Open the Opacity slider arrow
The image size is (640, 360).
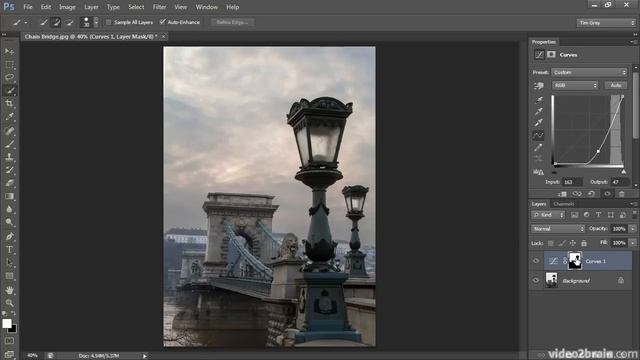[x=633, y=229]
